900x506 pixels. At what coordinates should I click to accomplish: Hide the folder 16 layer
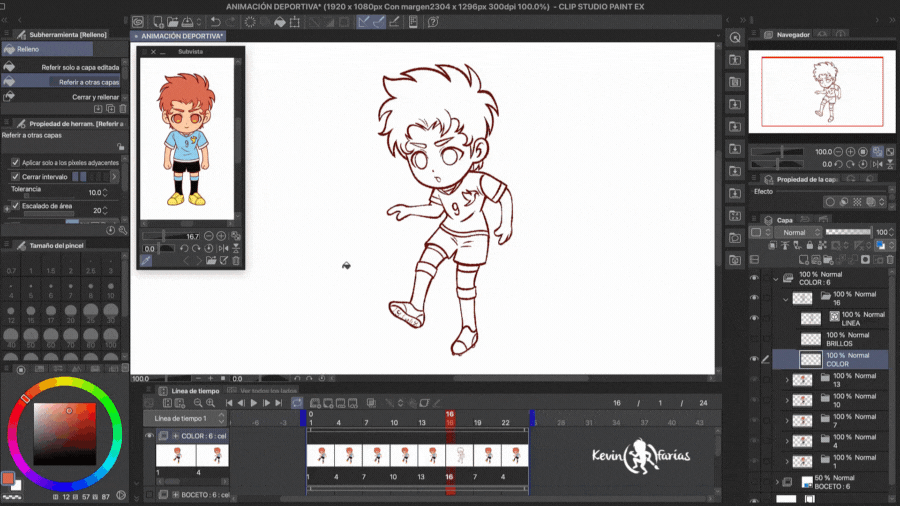[x=754, y=298]
